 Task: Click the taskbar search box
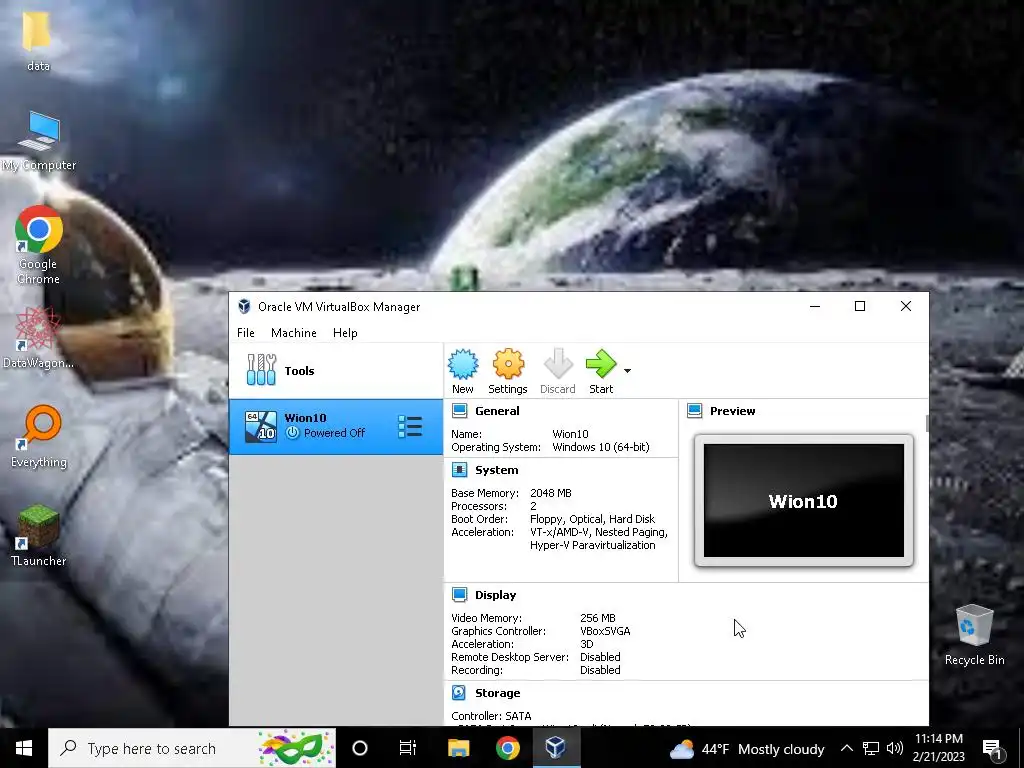[192, 748]
